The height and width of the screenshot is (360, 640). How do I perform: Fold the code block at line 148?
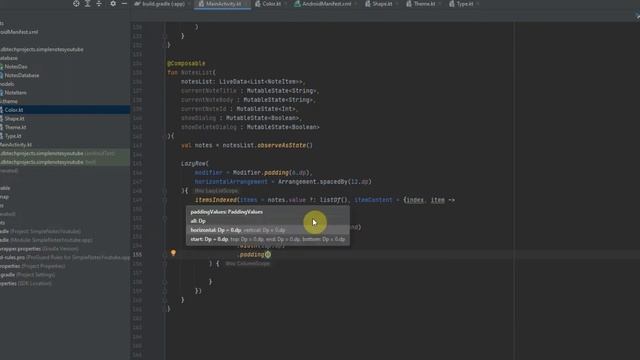(x=165, y=191)
